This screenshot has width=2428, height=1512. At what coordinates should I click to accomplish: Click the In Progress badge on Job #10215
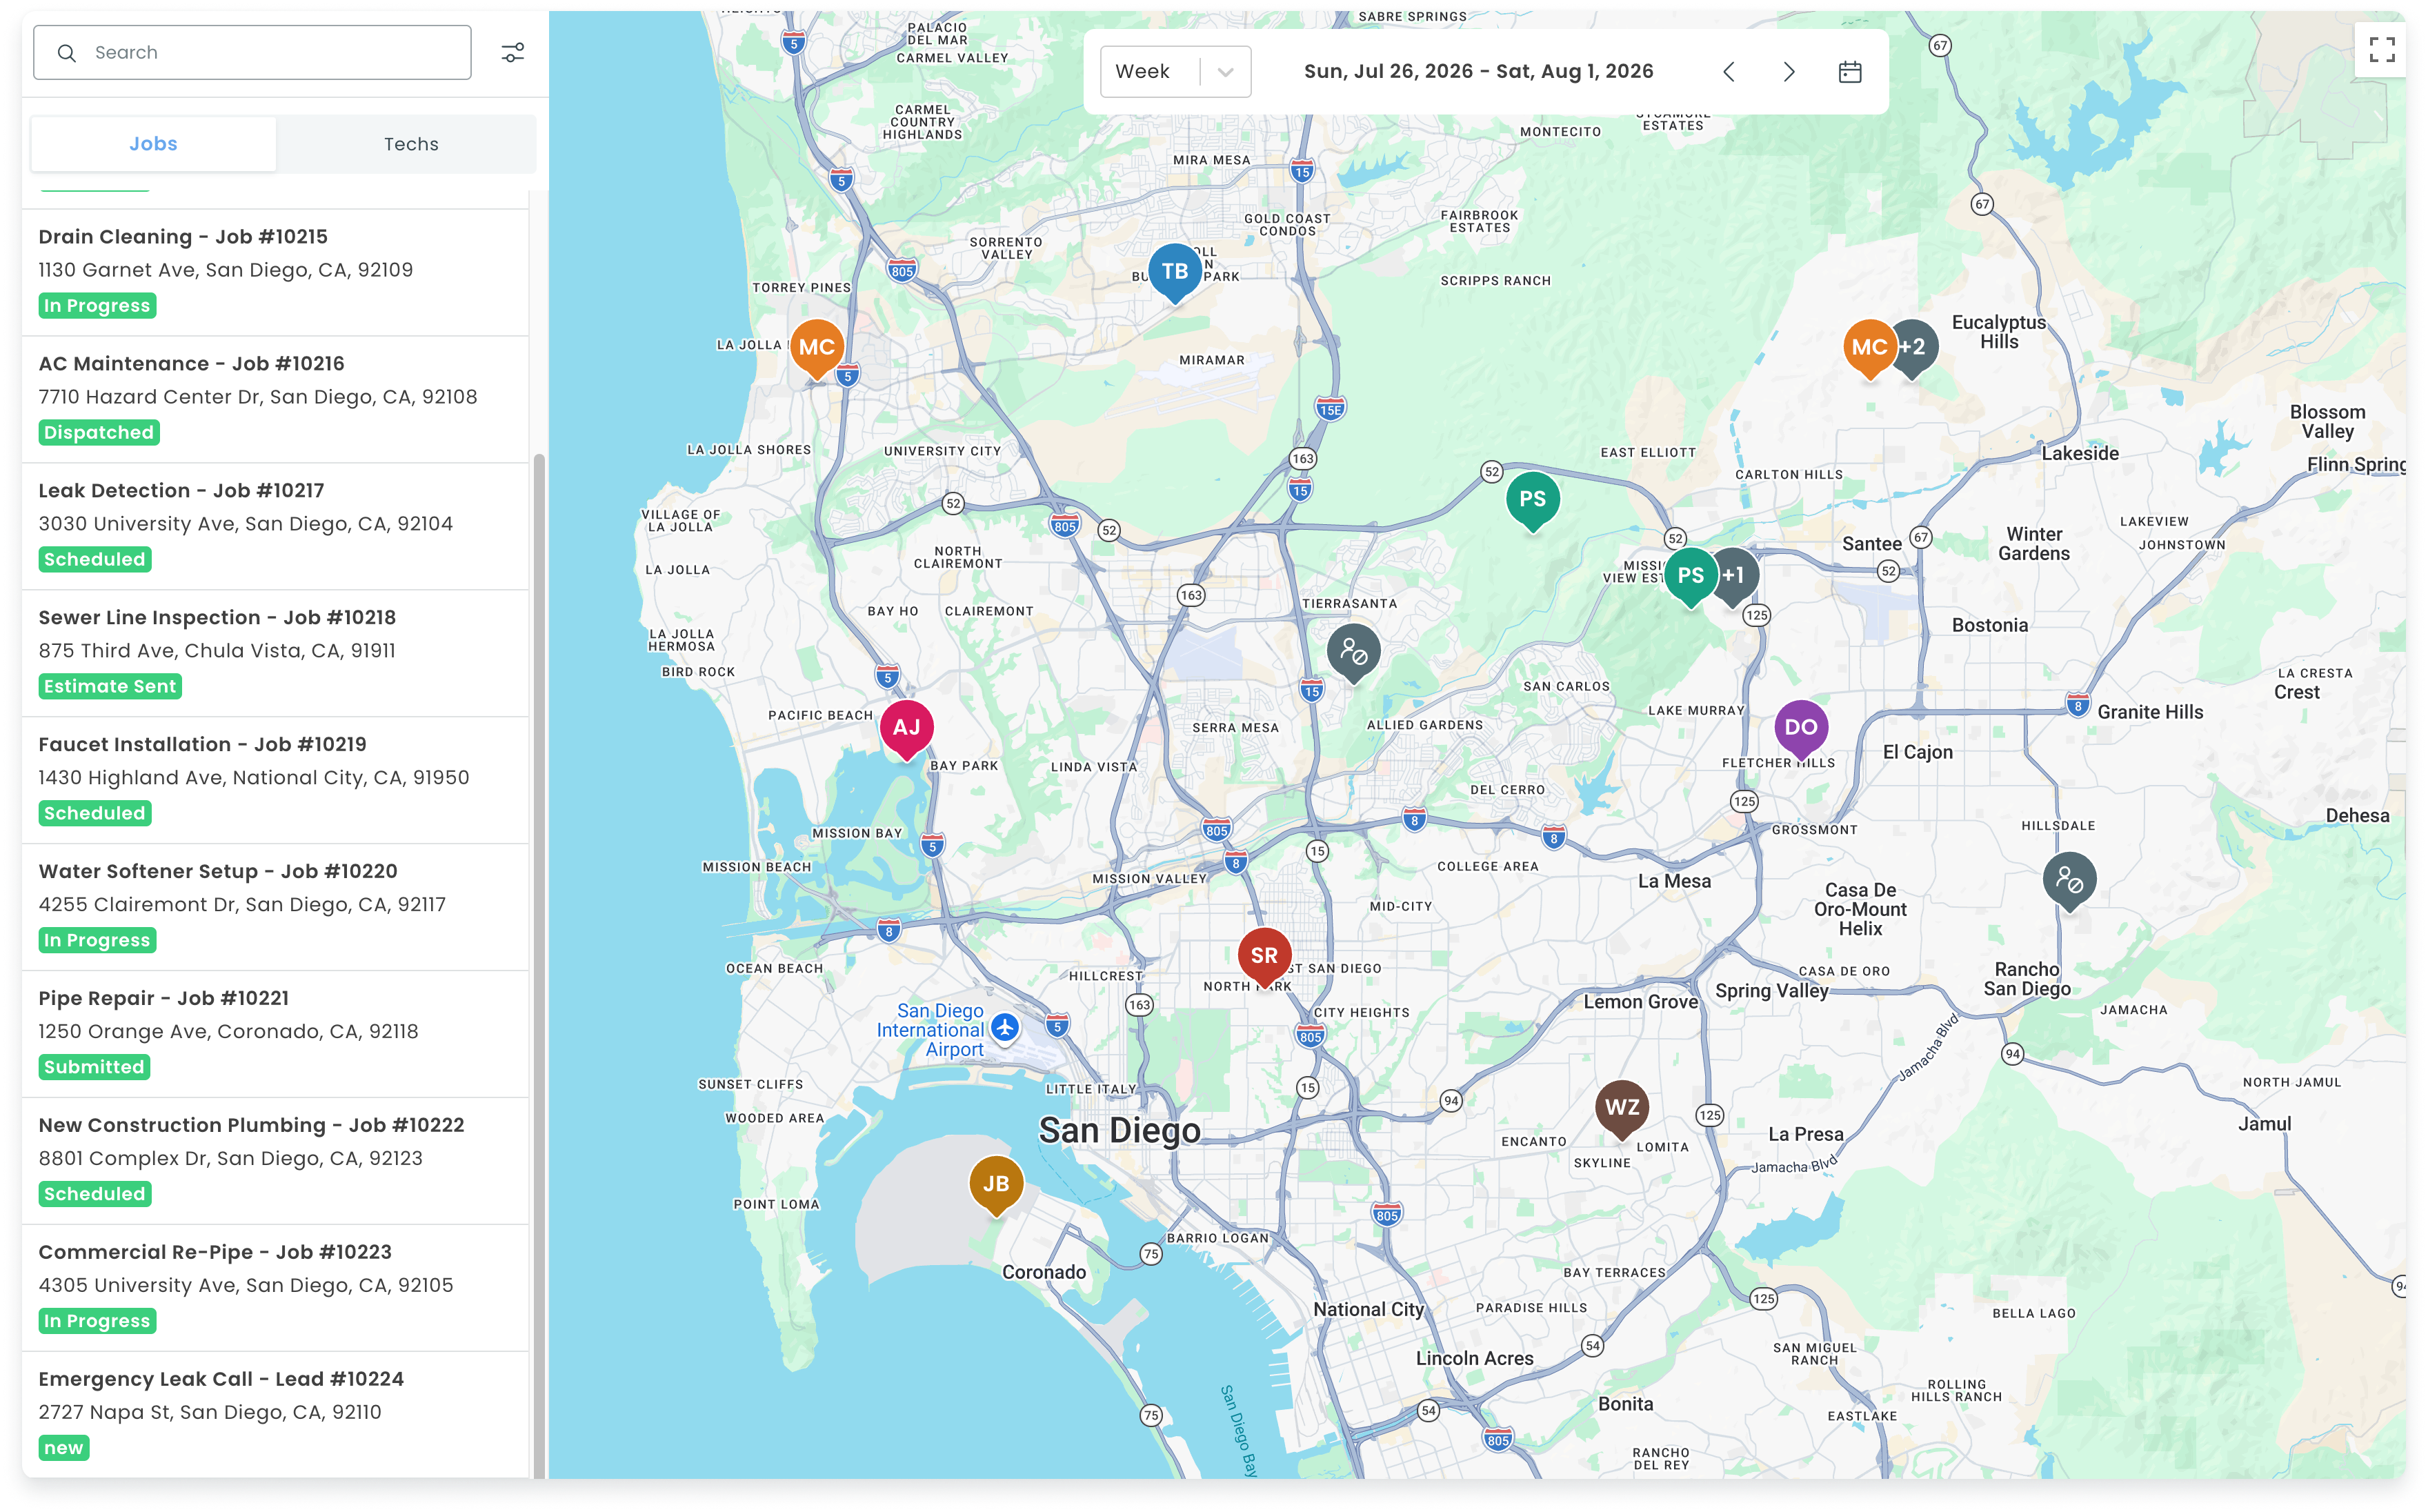coord(97,306)
